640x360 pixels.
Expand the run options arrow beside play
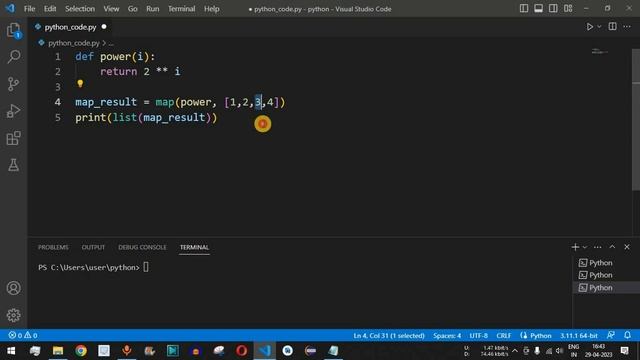tap(599, 27)
